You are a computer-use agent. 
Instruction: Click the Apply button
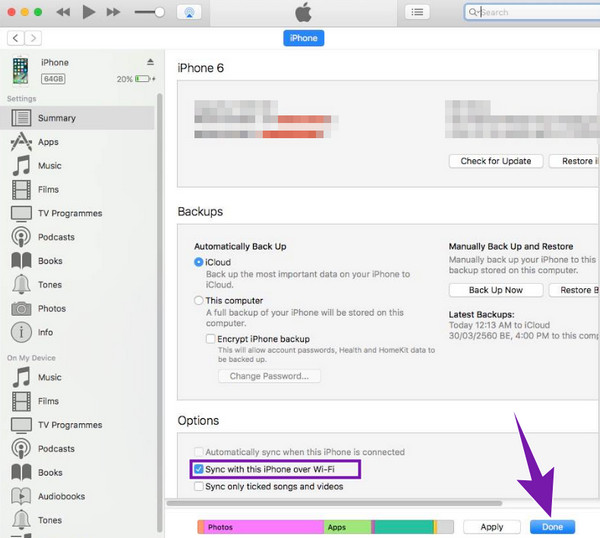tap(492, 527)
